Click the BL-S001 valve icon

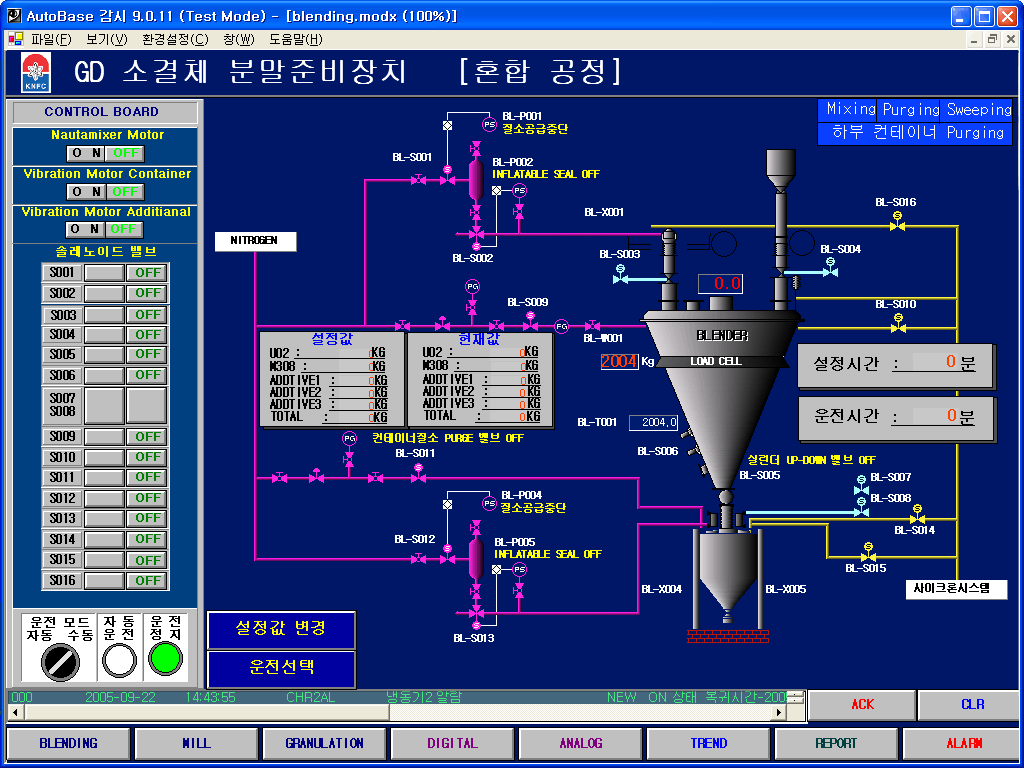(447, 179)
